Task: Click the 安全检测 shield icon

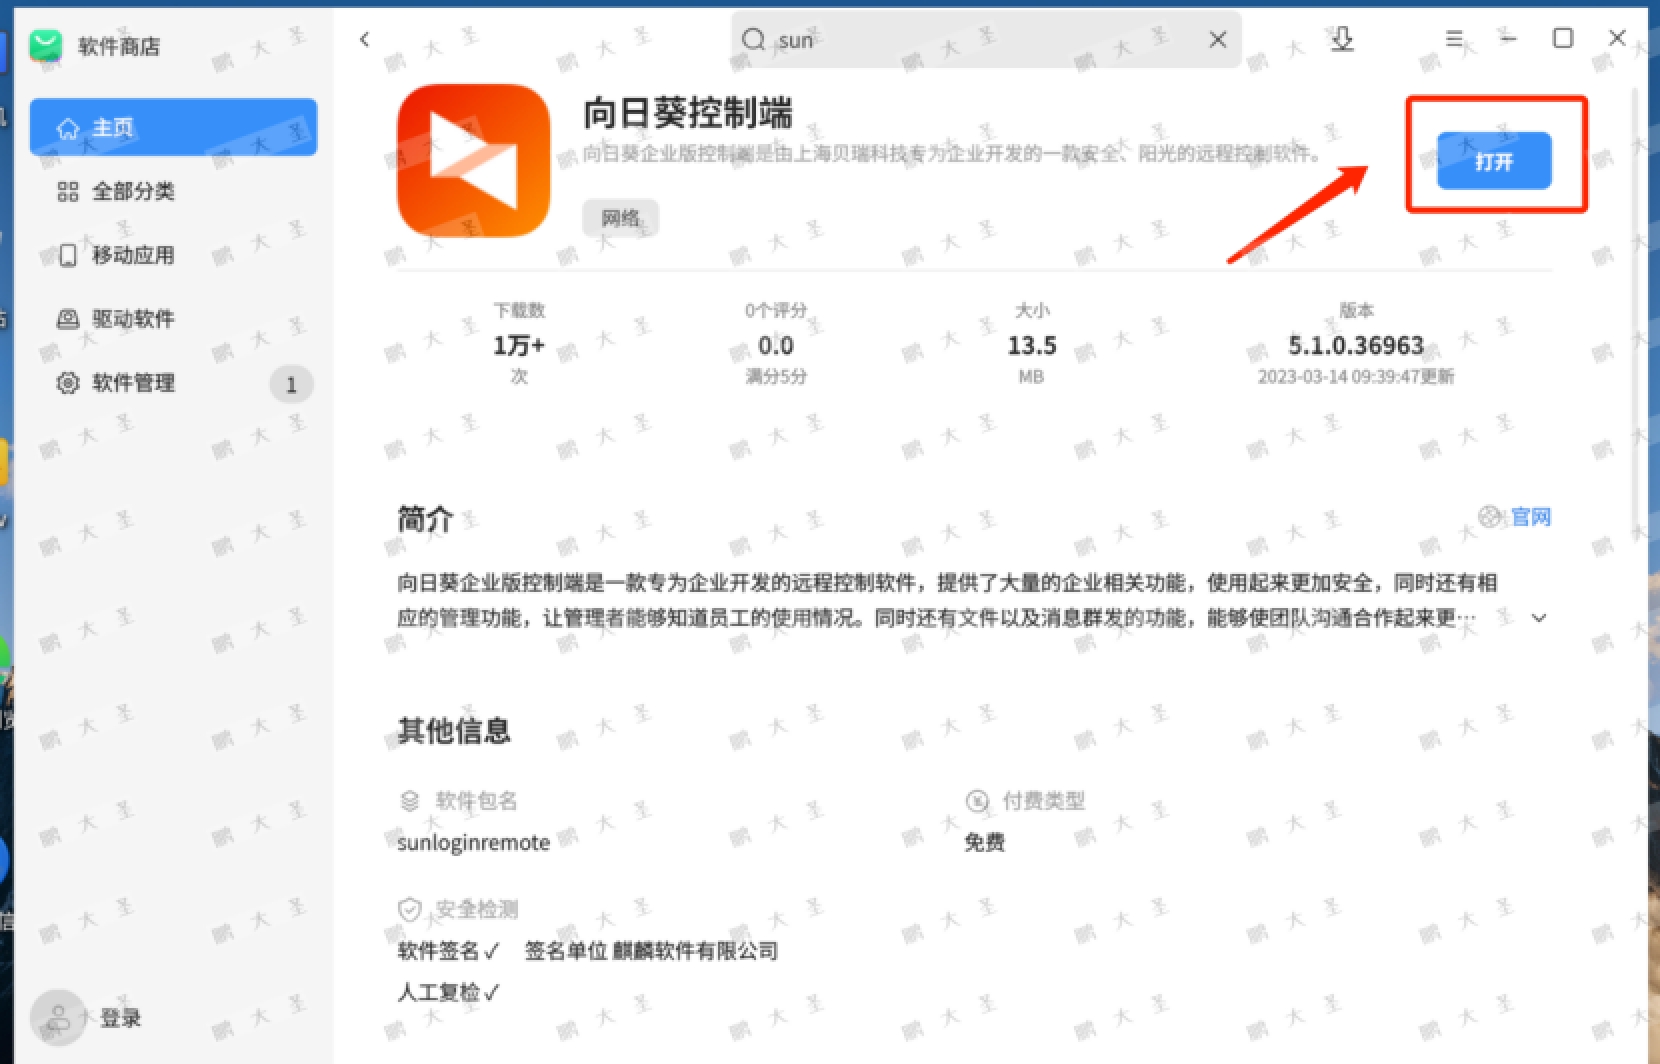Action: click(x=409, y=909)
